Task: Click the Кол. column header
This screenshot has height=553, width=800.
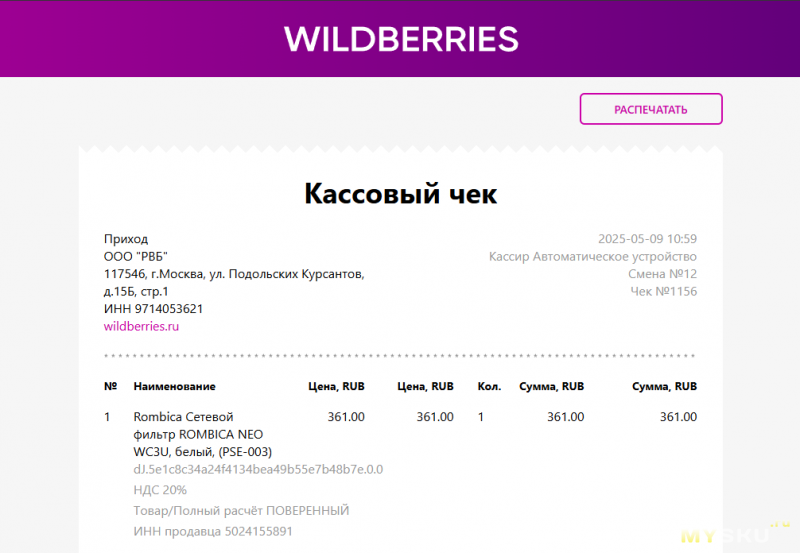Action: point(489,386)
